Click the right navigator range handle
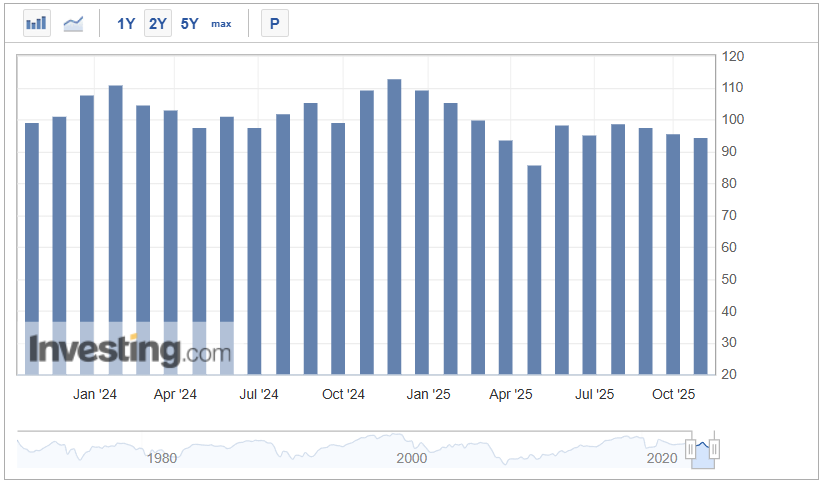 714,449
